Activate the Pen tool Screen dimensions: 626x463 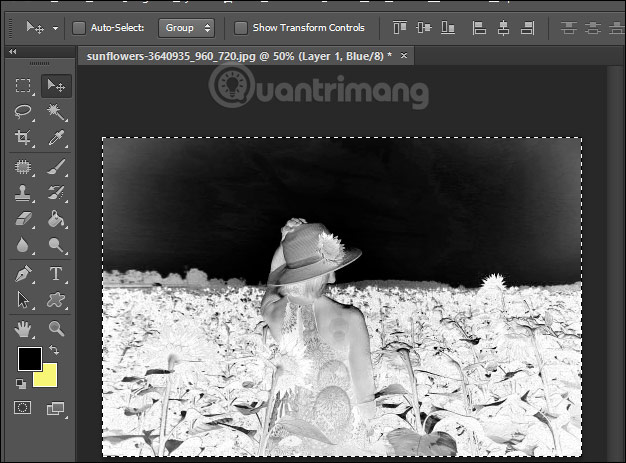click(23, 273)
